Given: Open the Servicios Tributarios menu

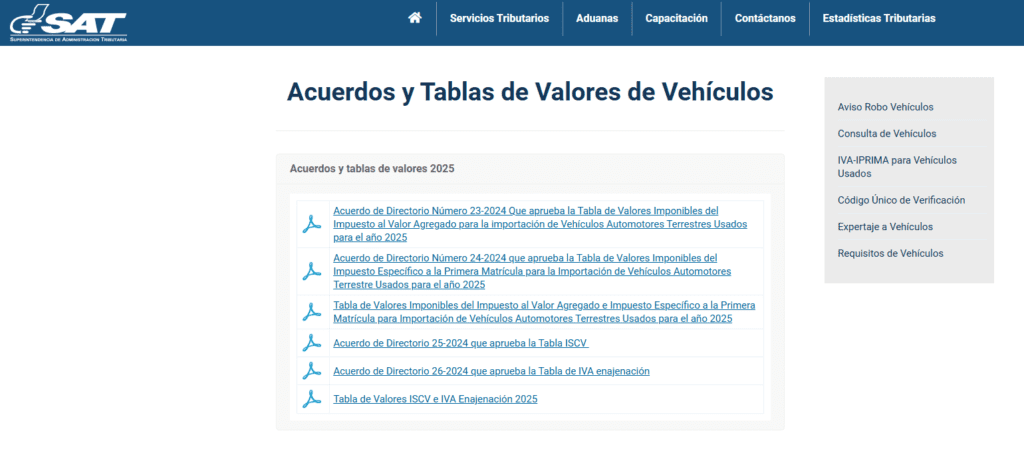Looking at the screenshot, I should [x=499, y=18].
